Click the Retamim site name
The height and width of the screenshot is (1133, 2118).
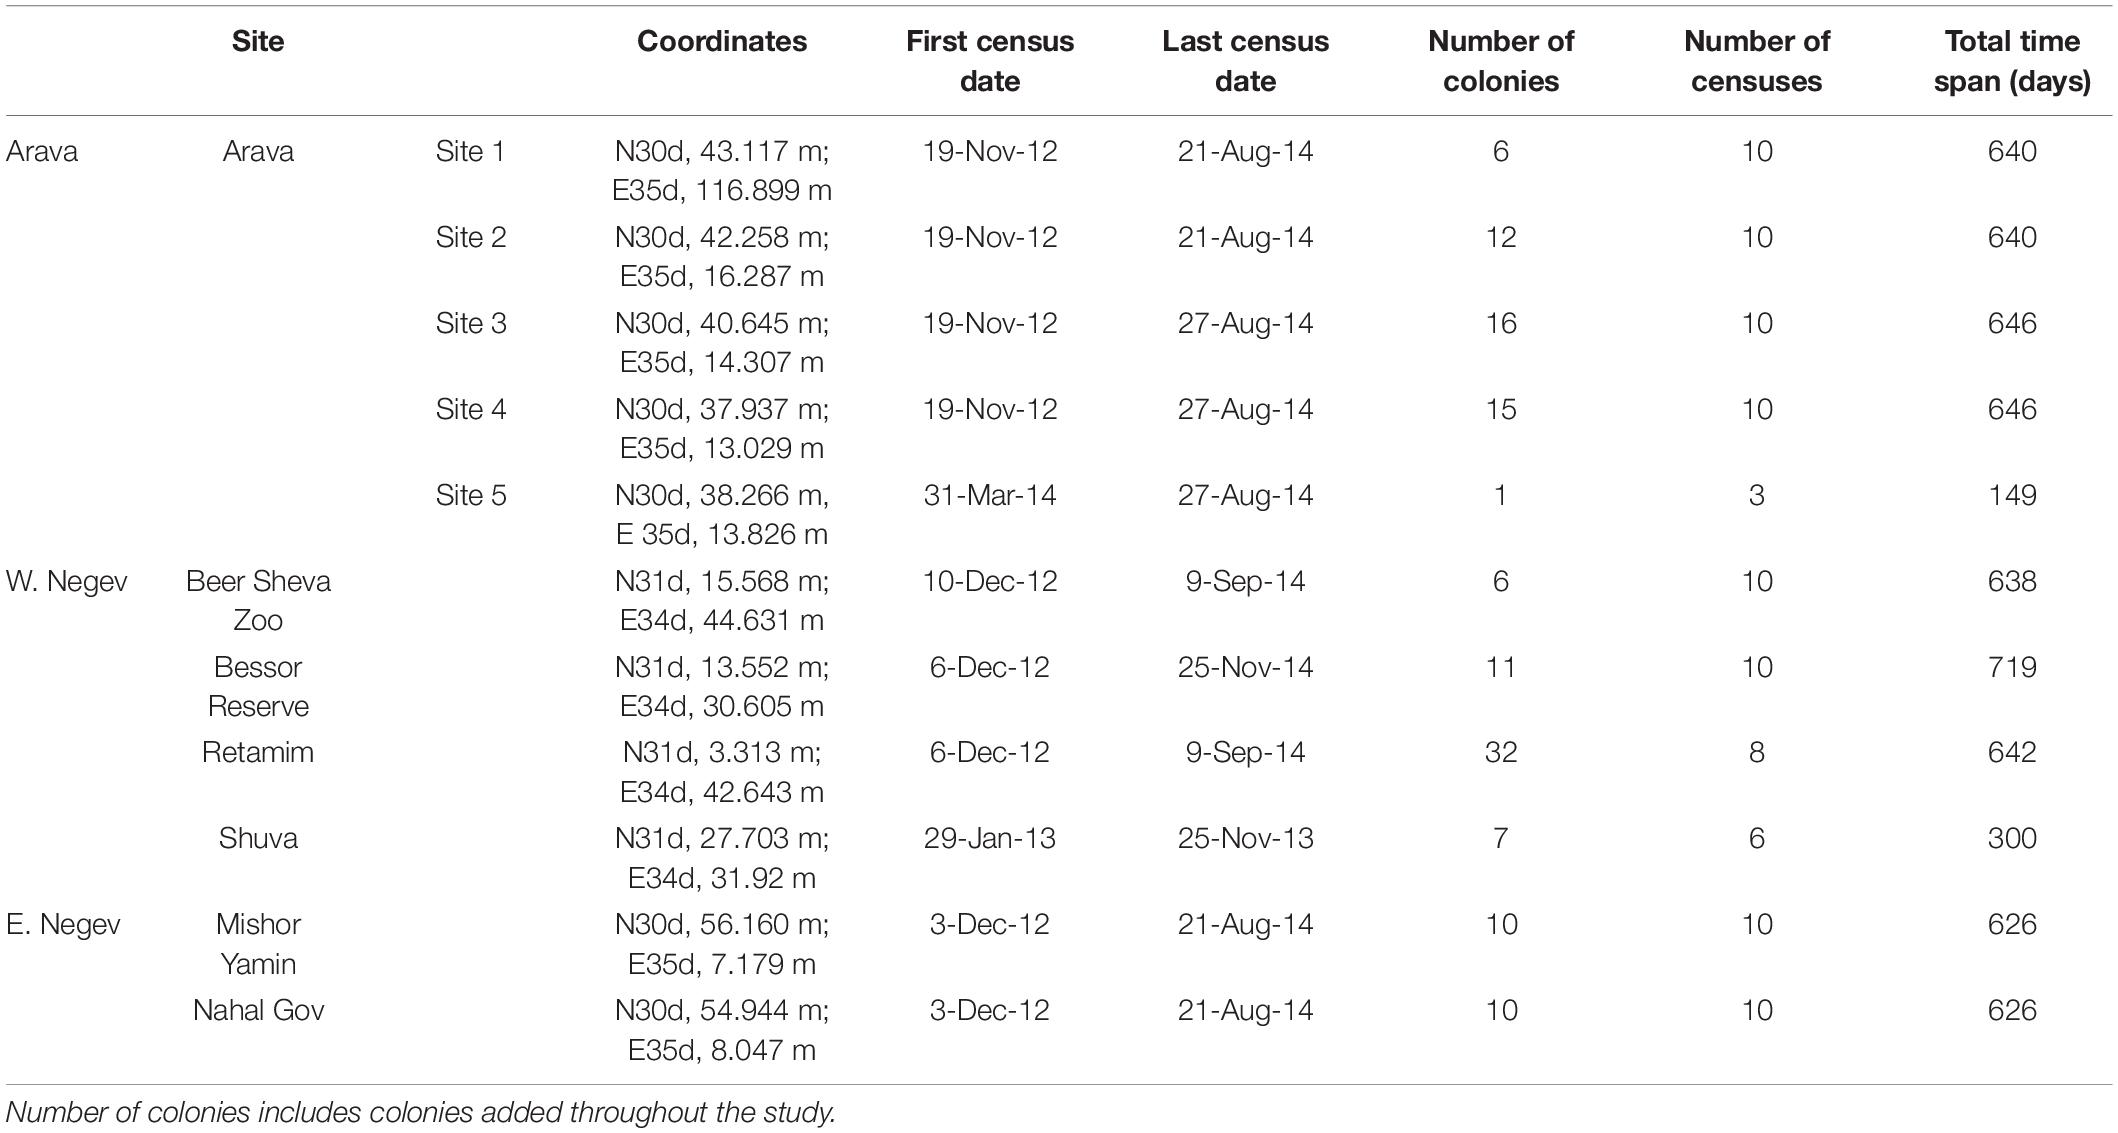[258, 752]
